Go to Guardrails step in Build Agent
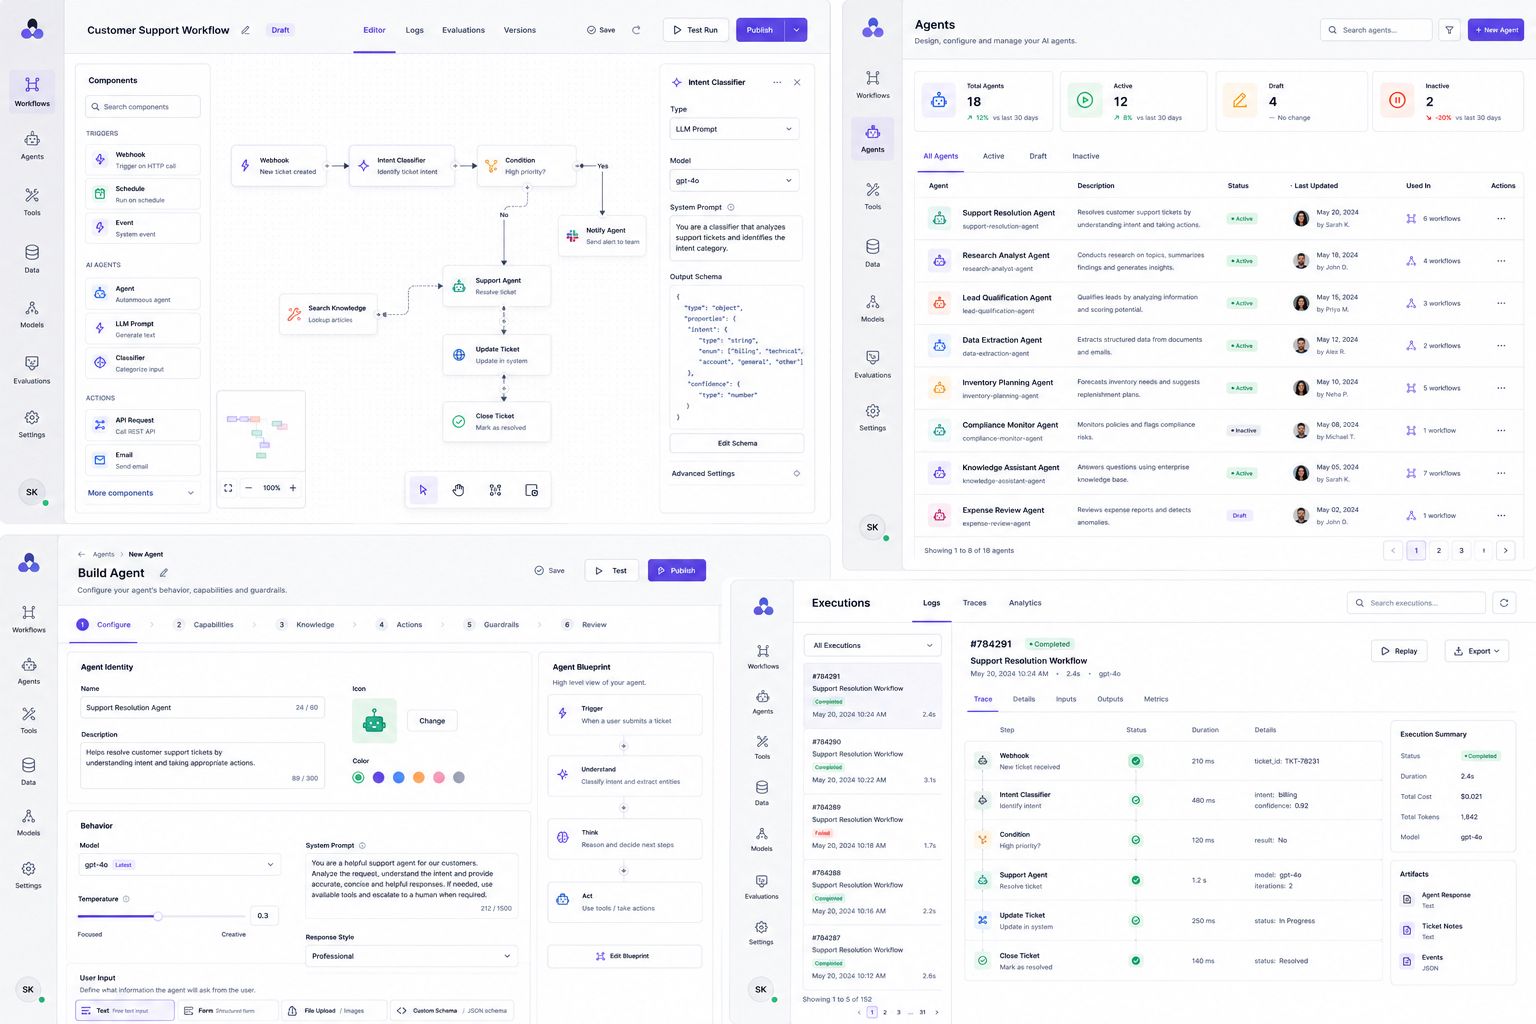This screenshot has height=1024, width=1536. [x=492, y=625]
